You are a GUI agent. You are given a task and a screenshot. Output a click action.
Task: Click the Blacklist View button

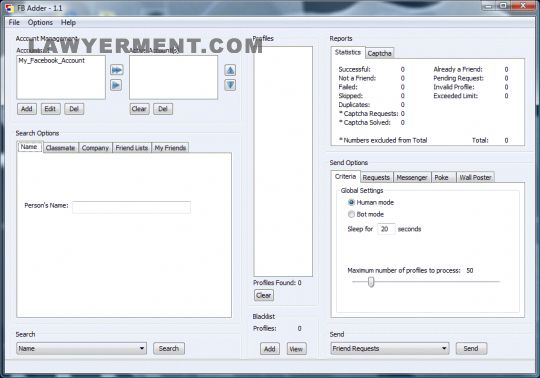pos(296,349)
